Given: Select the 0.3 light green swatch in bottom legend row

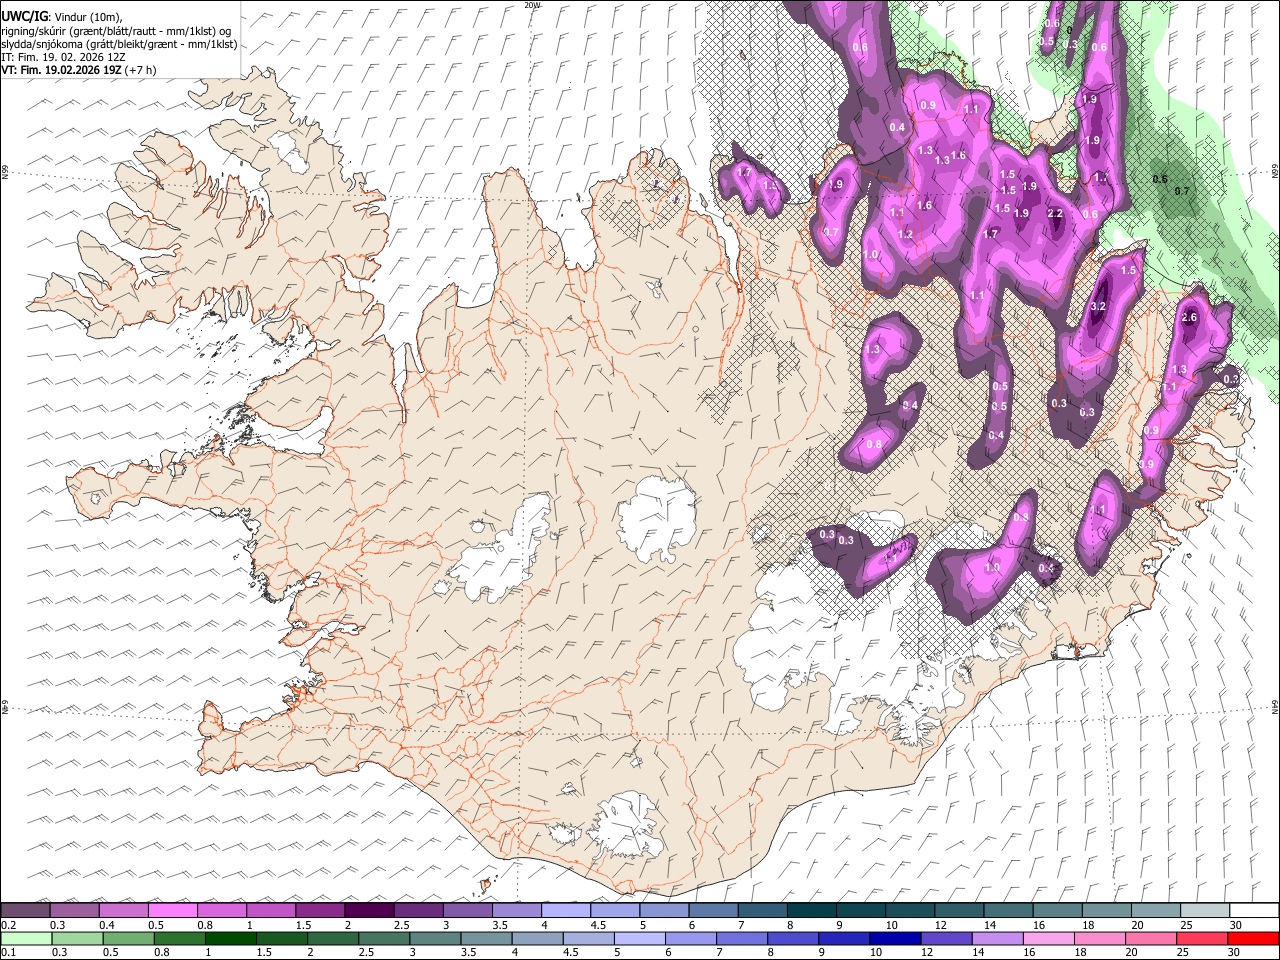Looking at the screenshot, I should pos(77,939).
